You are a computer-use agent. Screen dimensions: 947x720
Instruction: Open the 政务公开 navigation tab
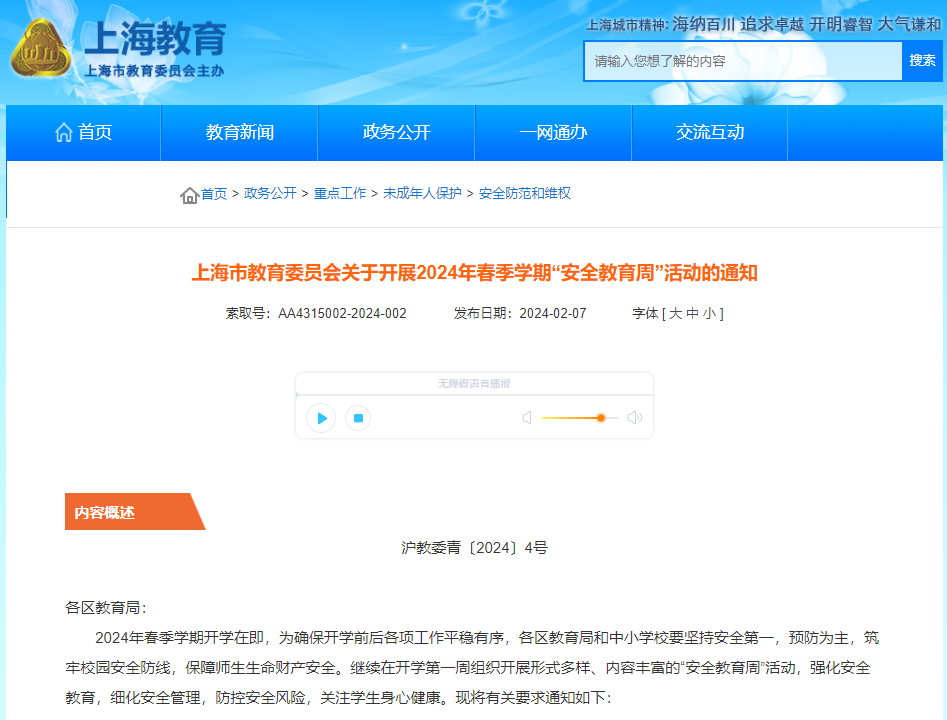(x=396, y=133)
